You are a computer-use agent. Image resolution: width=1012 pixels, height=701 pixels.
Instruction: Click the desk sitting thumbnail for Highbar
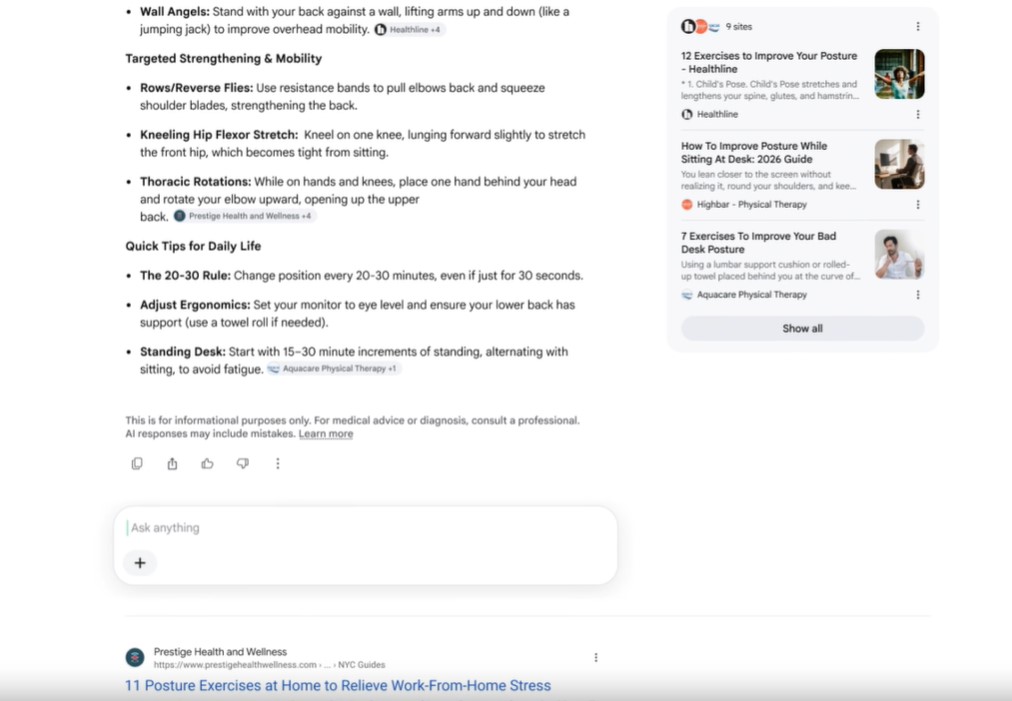(x=899, y=165)
